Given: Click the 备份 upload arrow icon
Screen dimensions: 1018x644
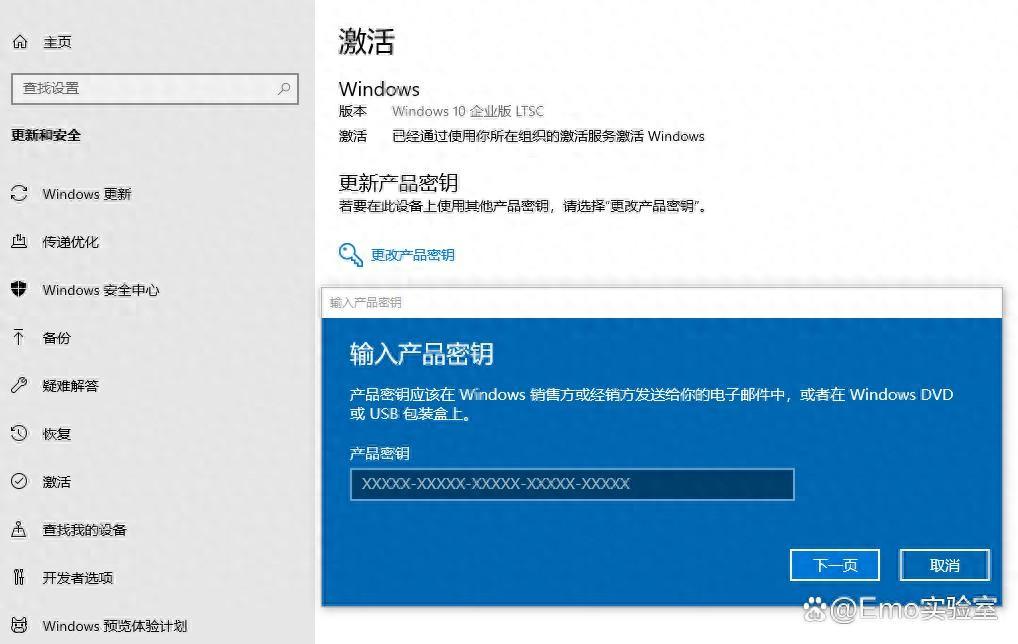Looking at the screenshot, I should 19,338.
